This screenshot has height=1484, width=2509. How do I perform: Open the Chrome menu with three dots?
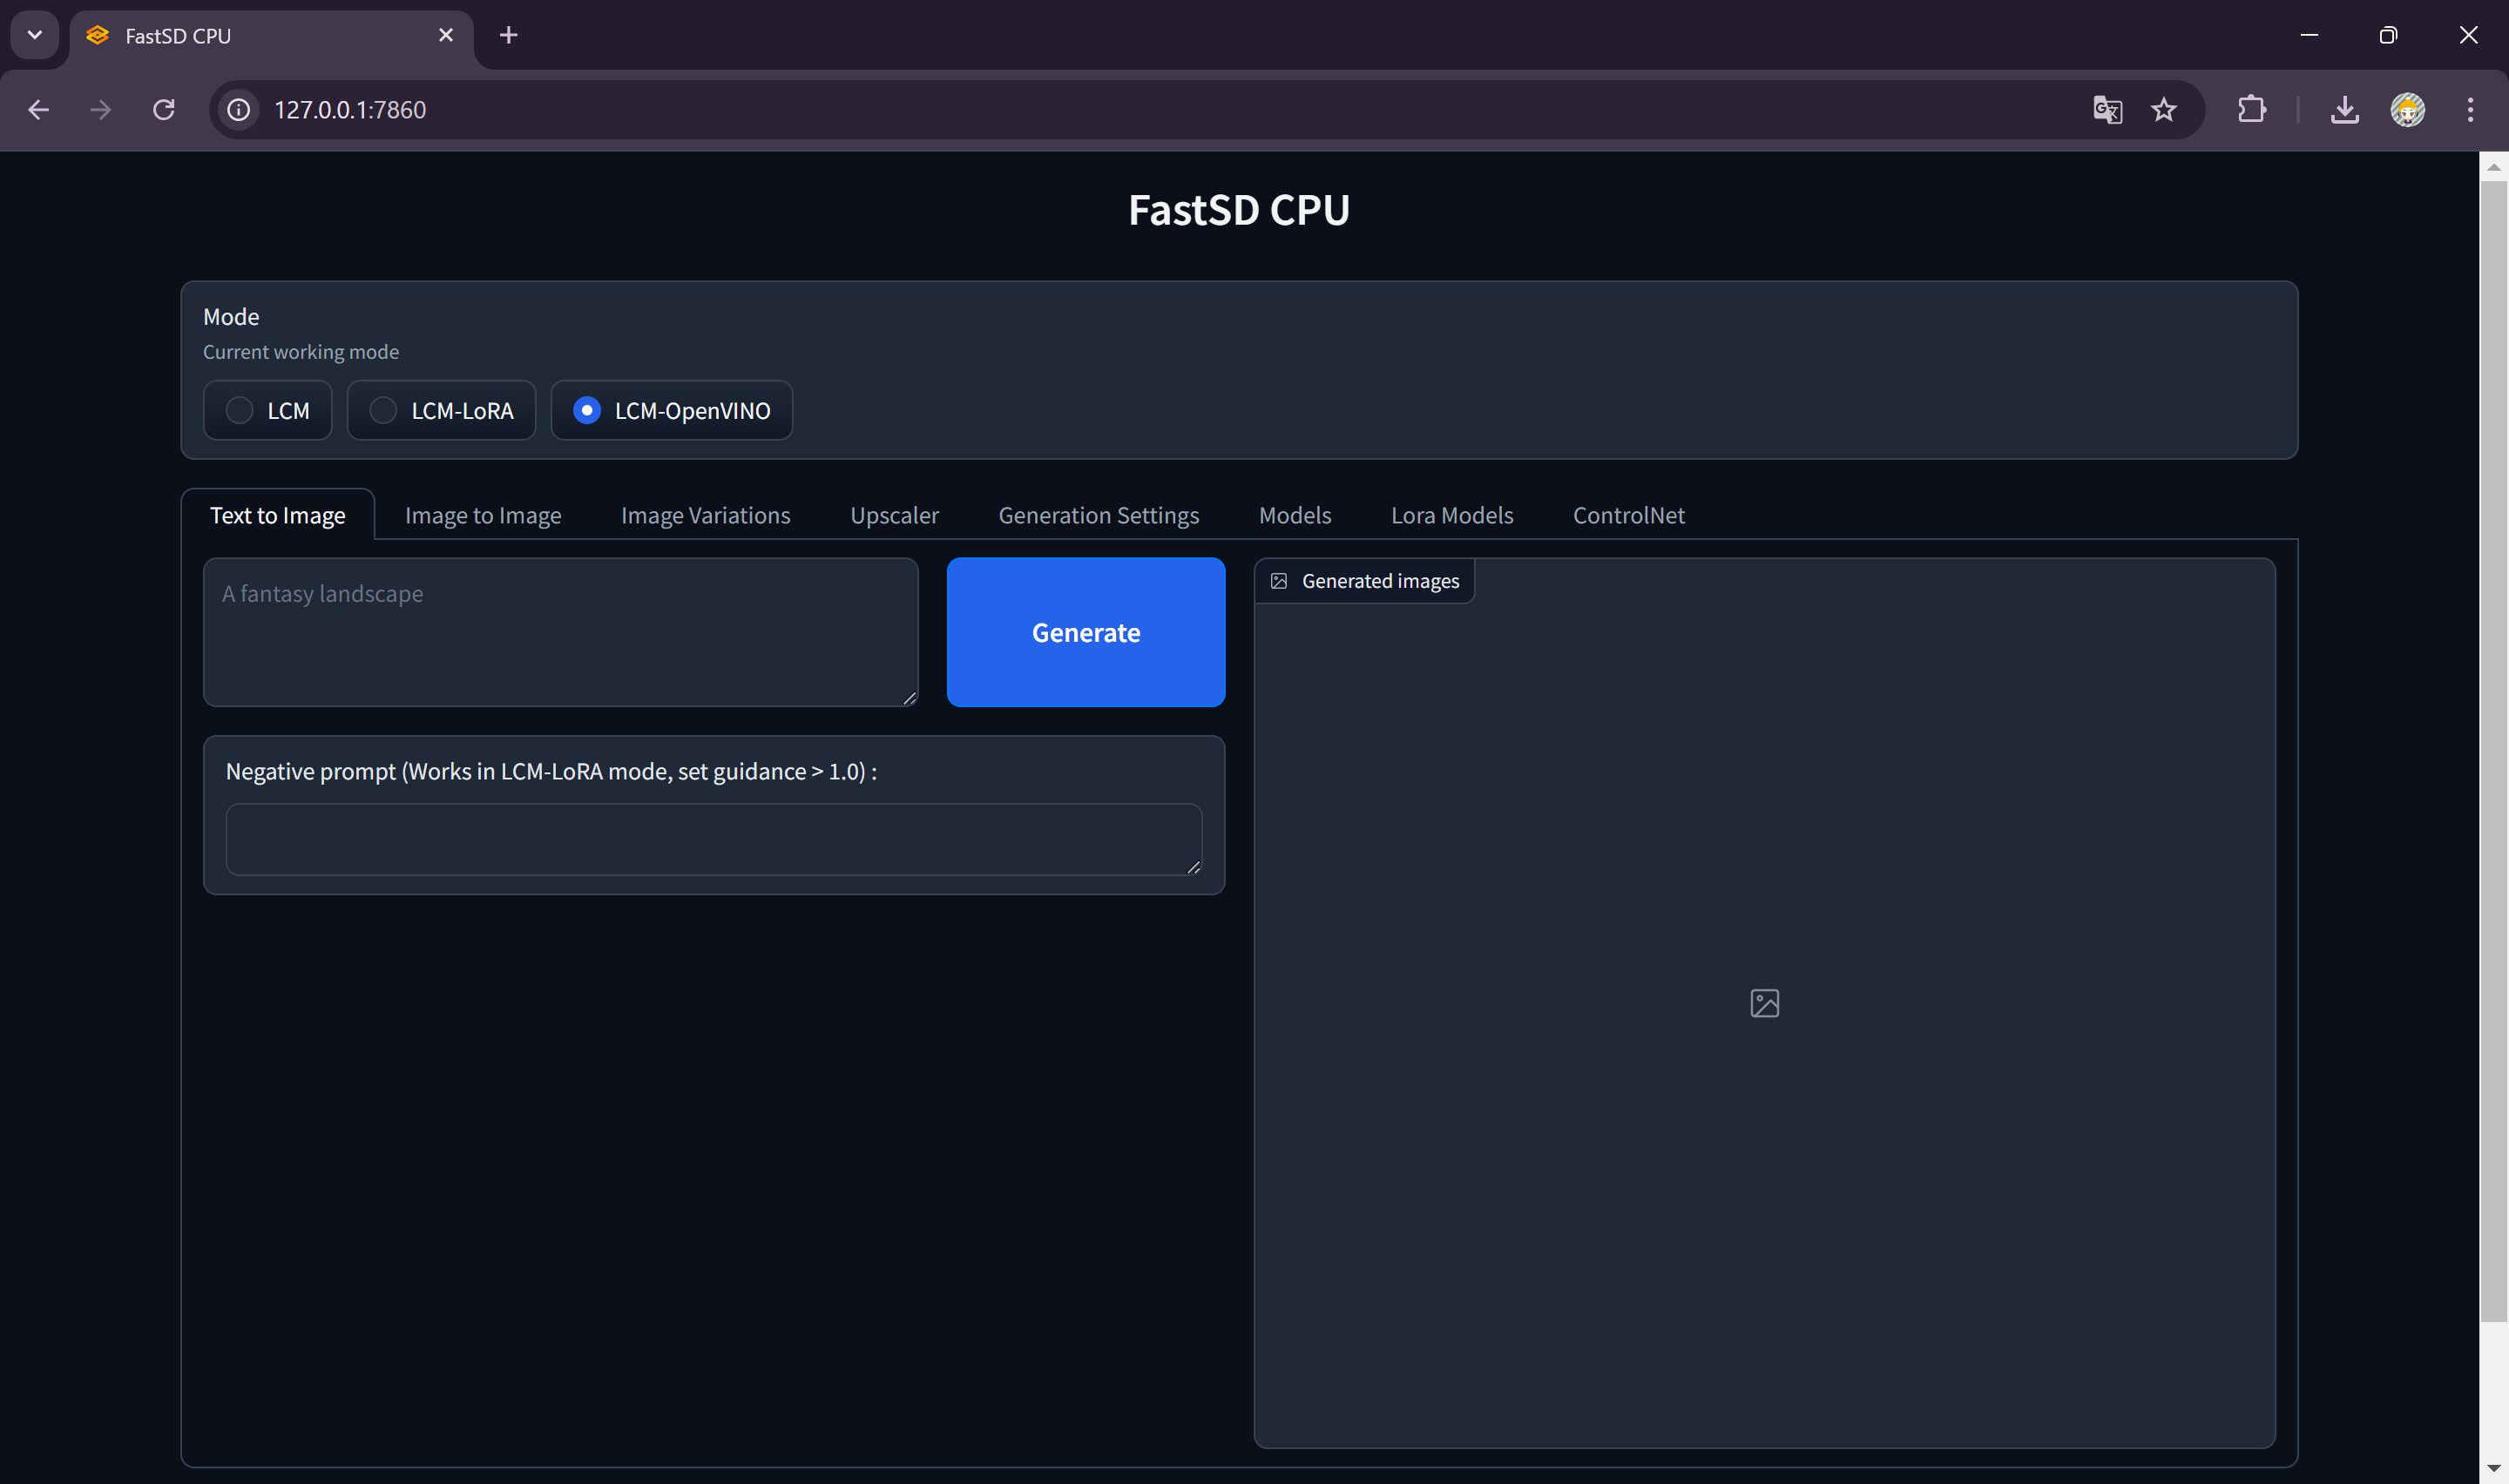pyautogui.click(x=2470, y=110)
